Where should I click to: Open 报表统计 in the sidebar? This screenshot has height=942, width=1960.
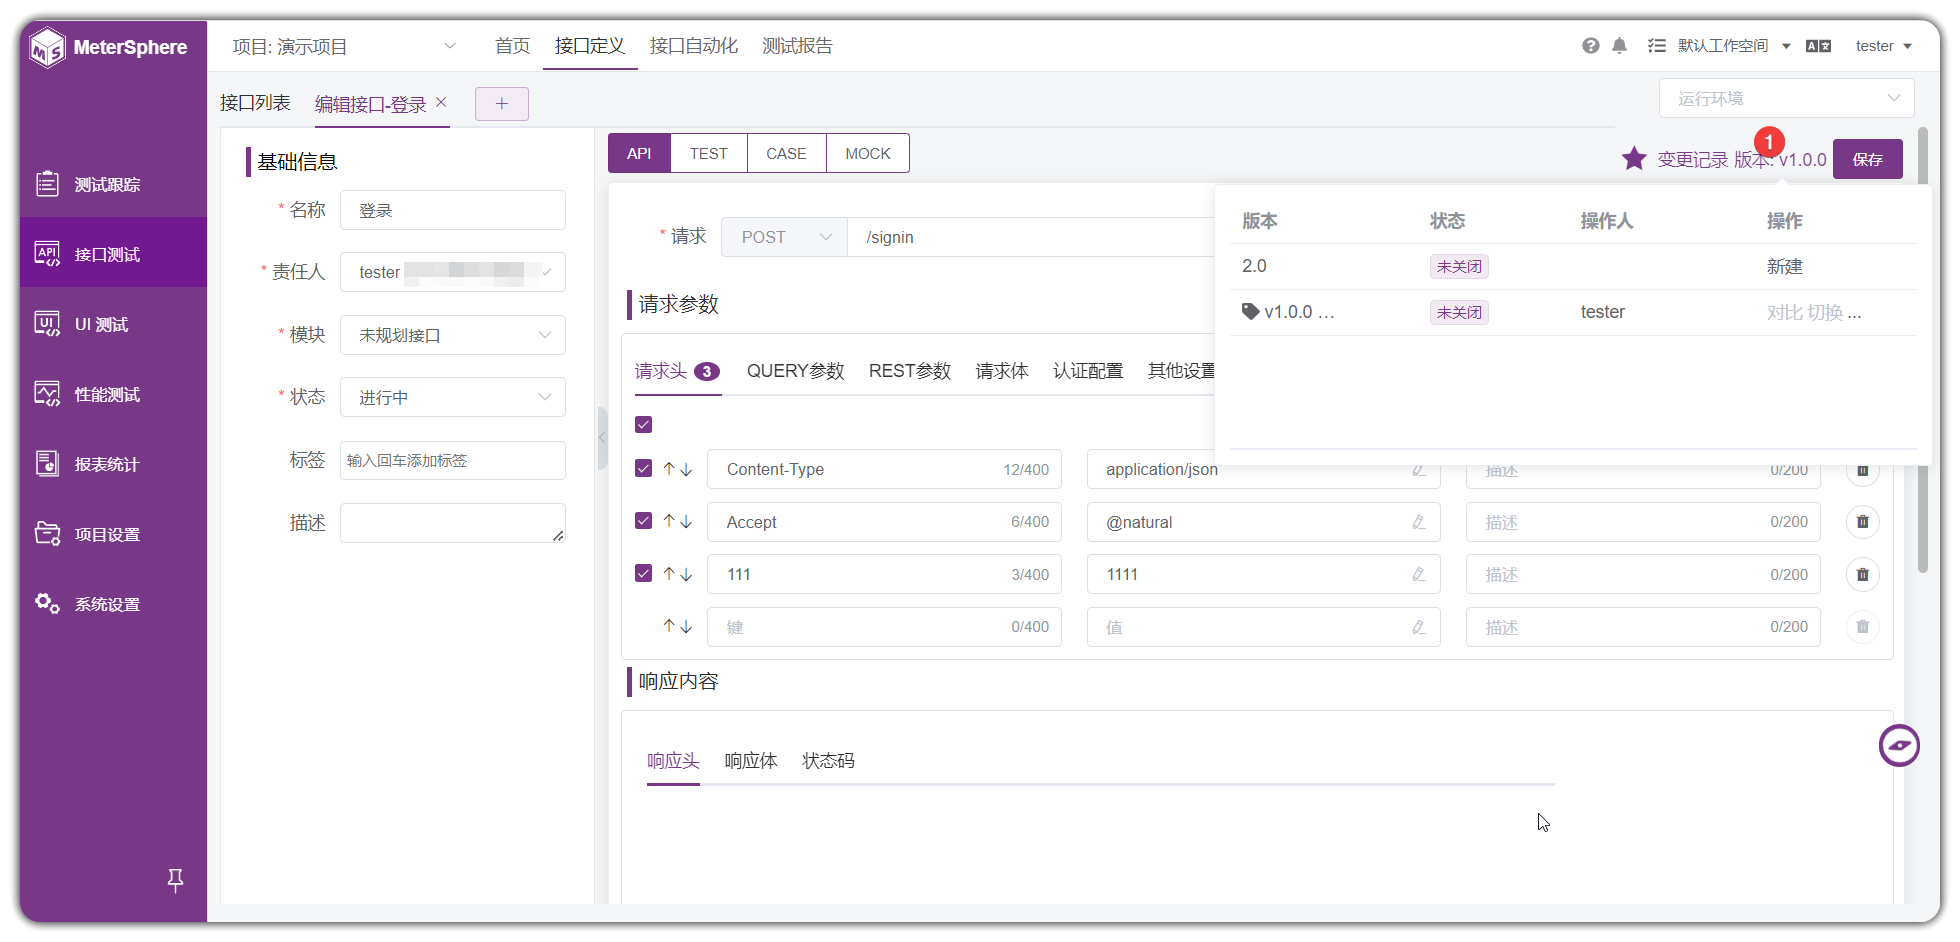click(x=113, y=464)
